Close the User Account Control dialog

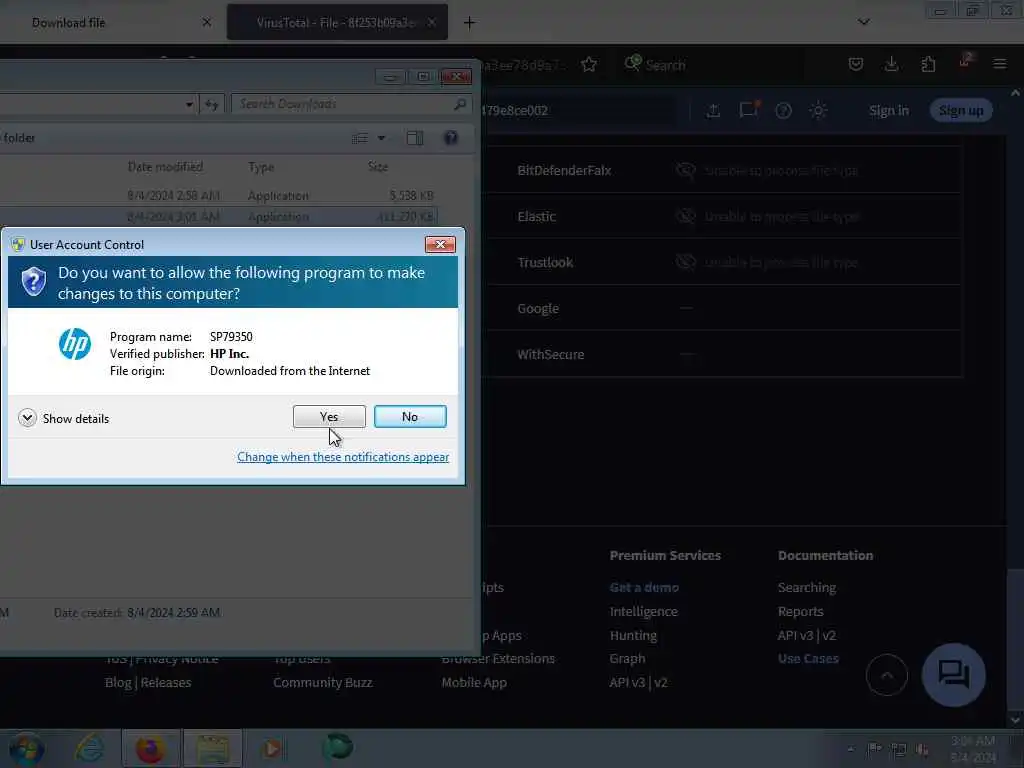pos(440,244)
